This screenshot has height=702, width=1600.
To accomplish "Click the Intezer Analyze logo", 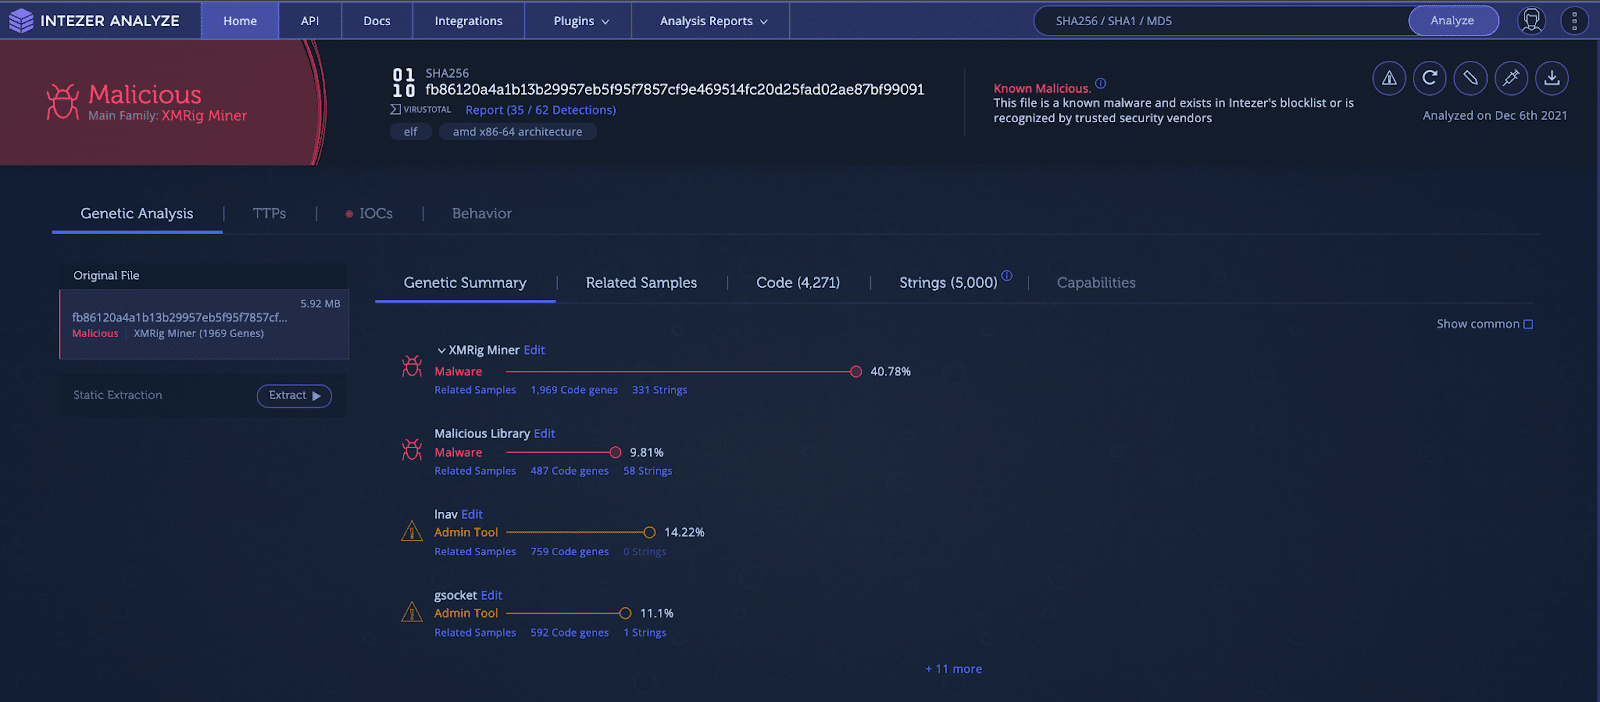I will 94,20.
